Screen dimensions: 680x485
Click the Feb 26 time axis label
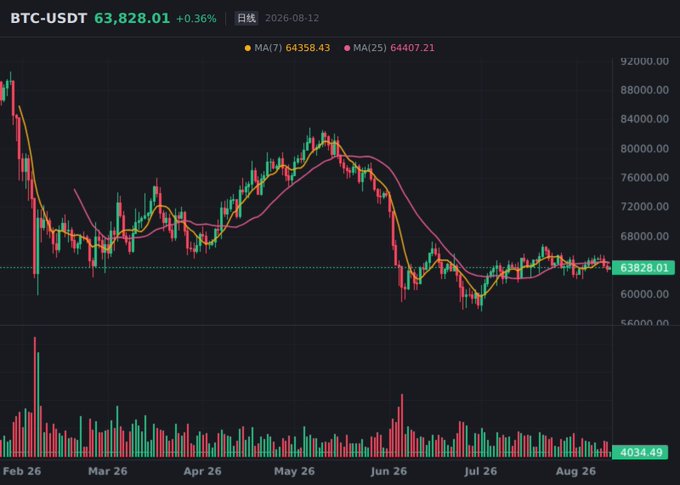22,471
